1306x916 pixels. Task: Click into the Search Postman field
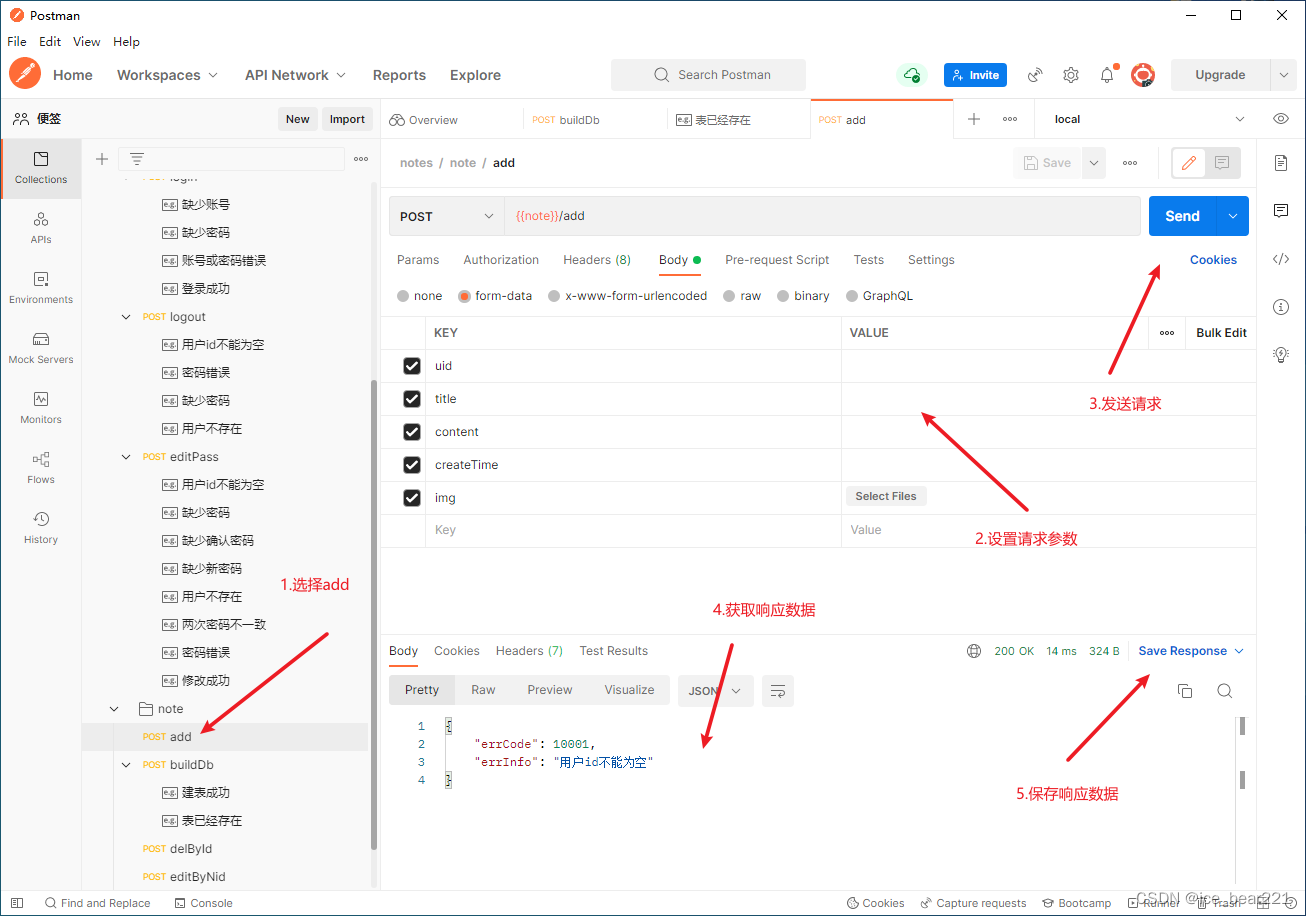point(708,75)
